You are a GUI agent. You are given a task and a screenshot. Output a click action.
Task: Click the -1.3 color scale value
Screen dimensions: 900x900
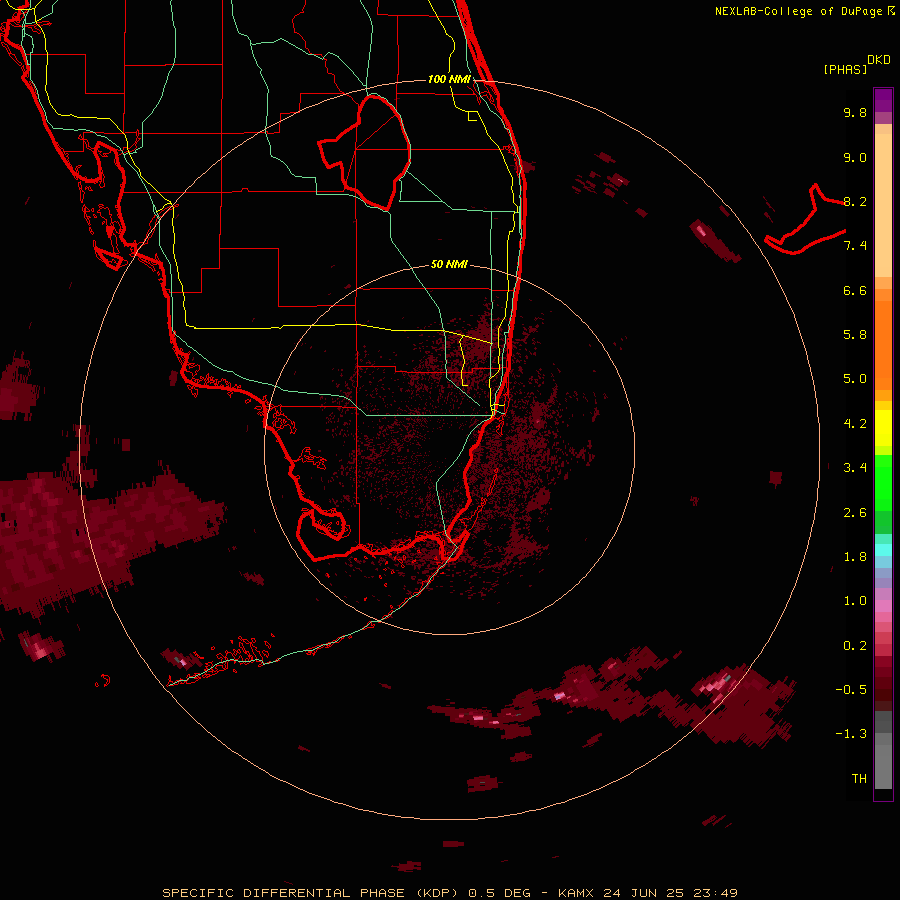851,734
